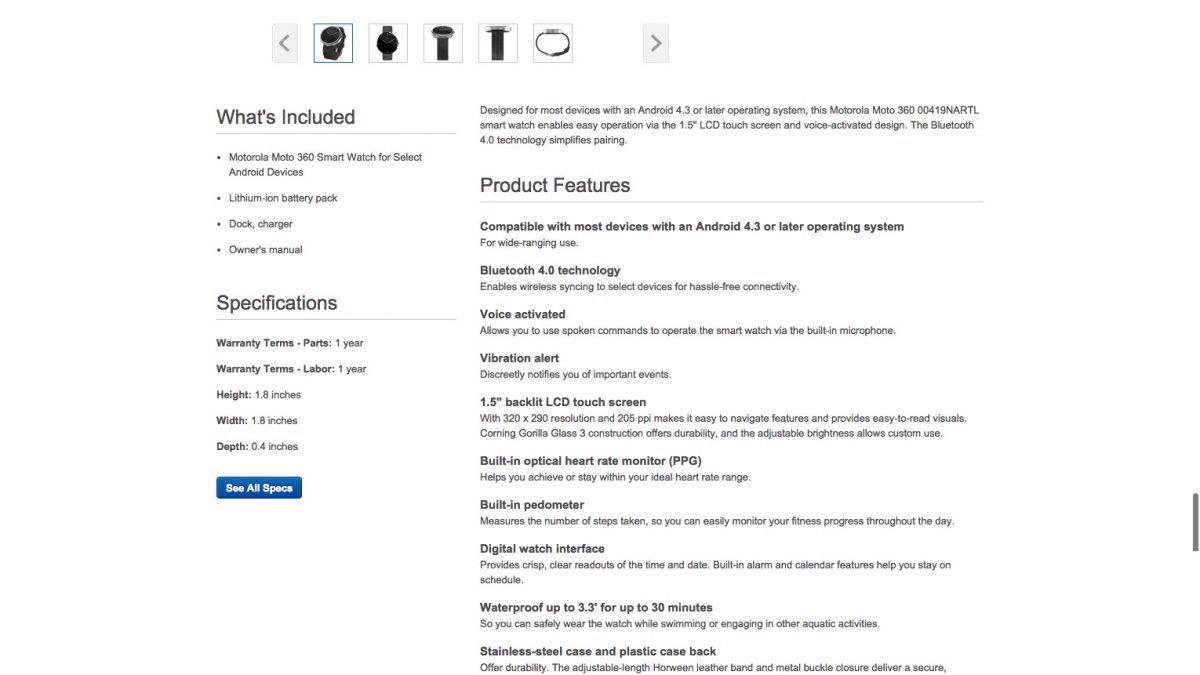Click the page's vertical scrollbar thumb
This screenshot has height=675, width=1200.
(1195, 521)
